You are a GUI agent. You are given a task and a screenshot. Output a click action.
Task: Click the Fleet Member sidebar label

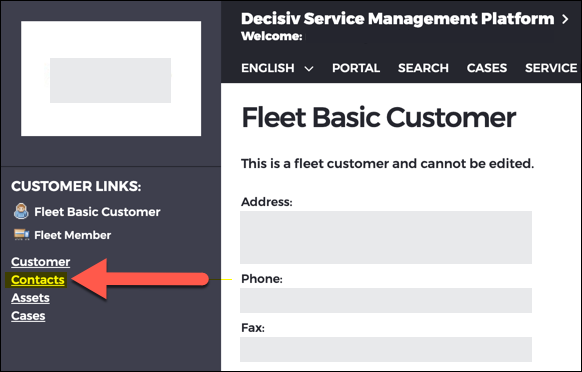pos(73,235)
